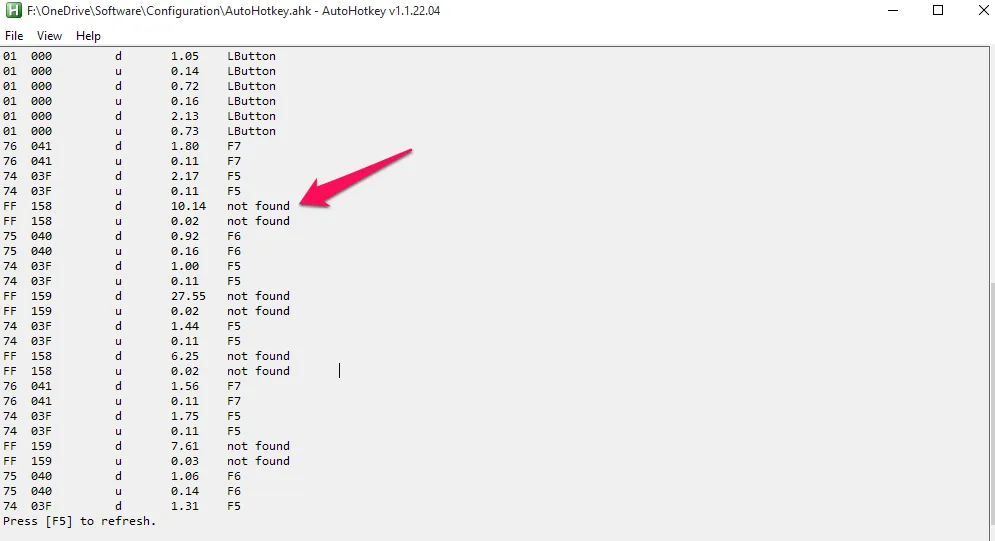Click the elapsed value 10.14
This screenshot has height=541, width=995.
point(188,206)
